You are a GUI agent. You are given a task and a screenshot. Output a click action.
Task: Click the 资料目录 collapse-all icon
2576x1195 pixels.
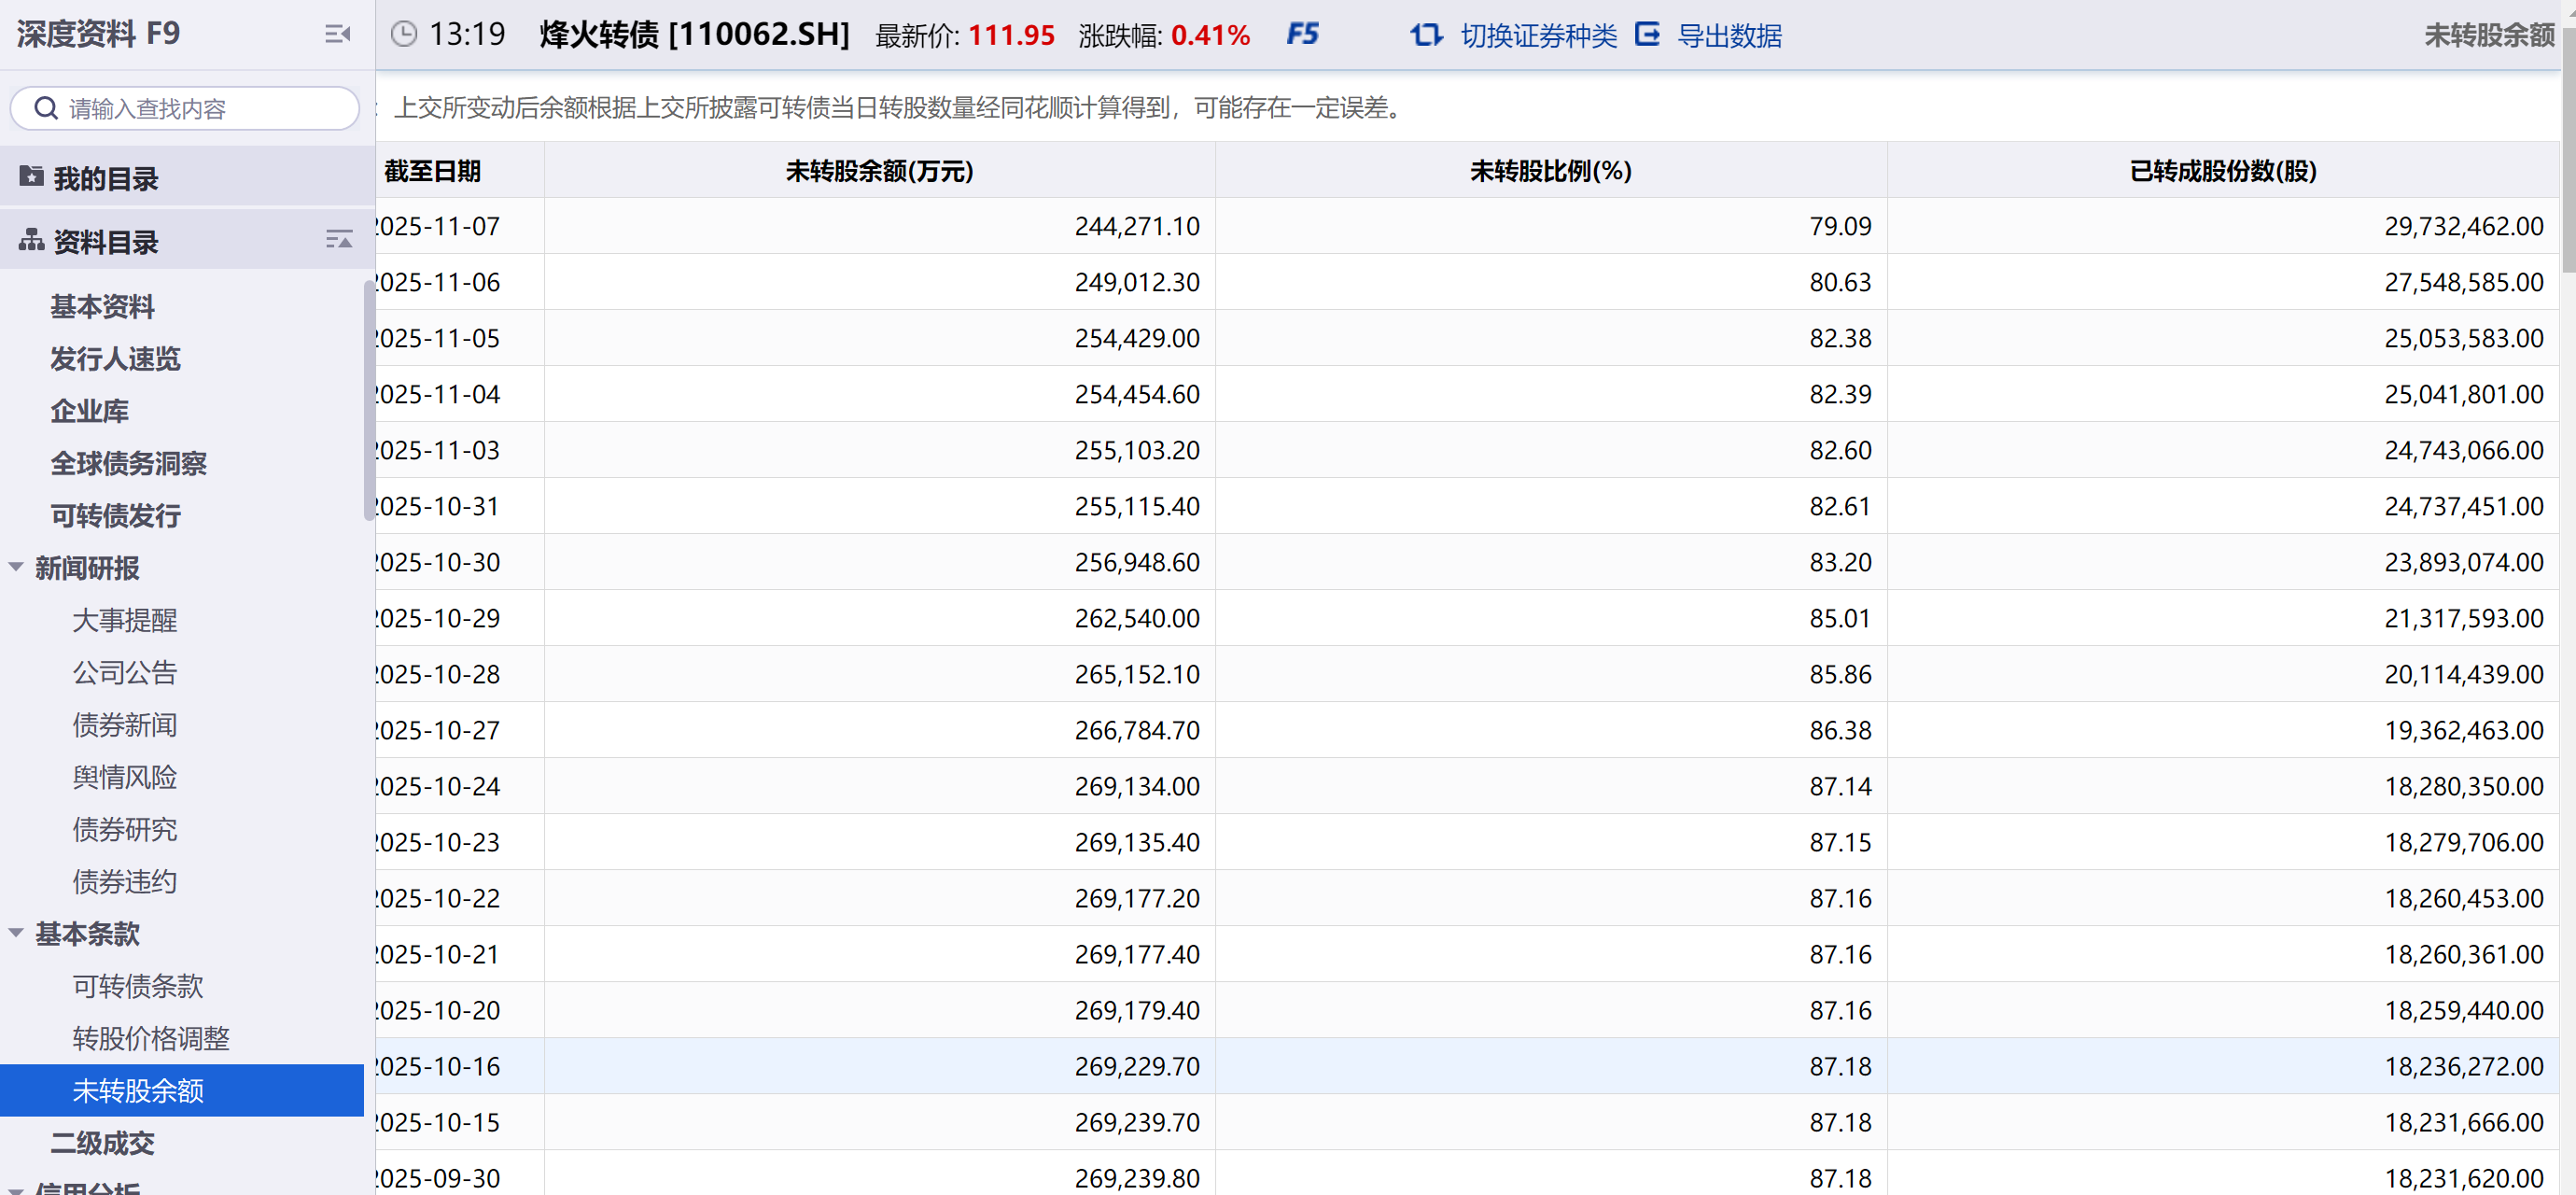click(338, 240)
